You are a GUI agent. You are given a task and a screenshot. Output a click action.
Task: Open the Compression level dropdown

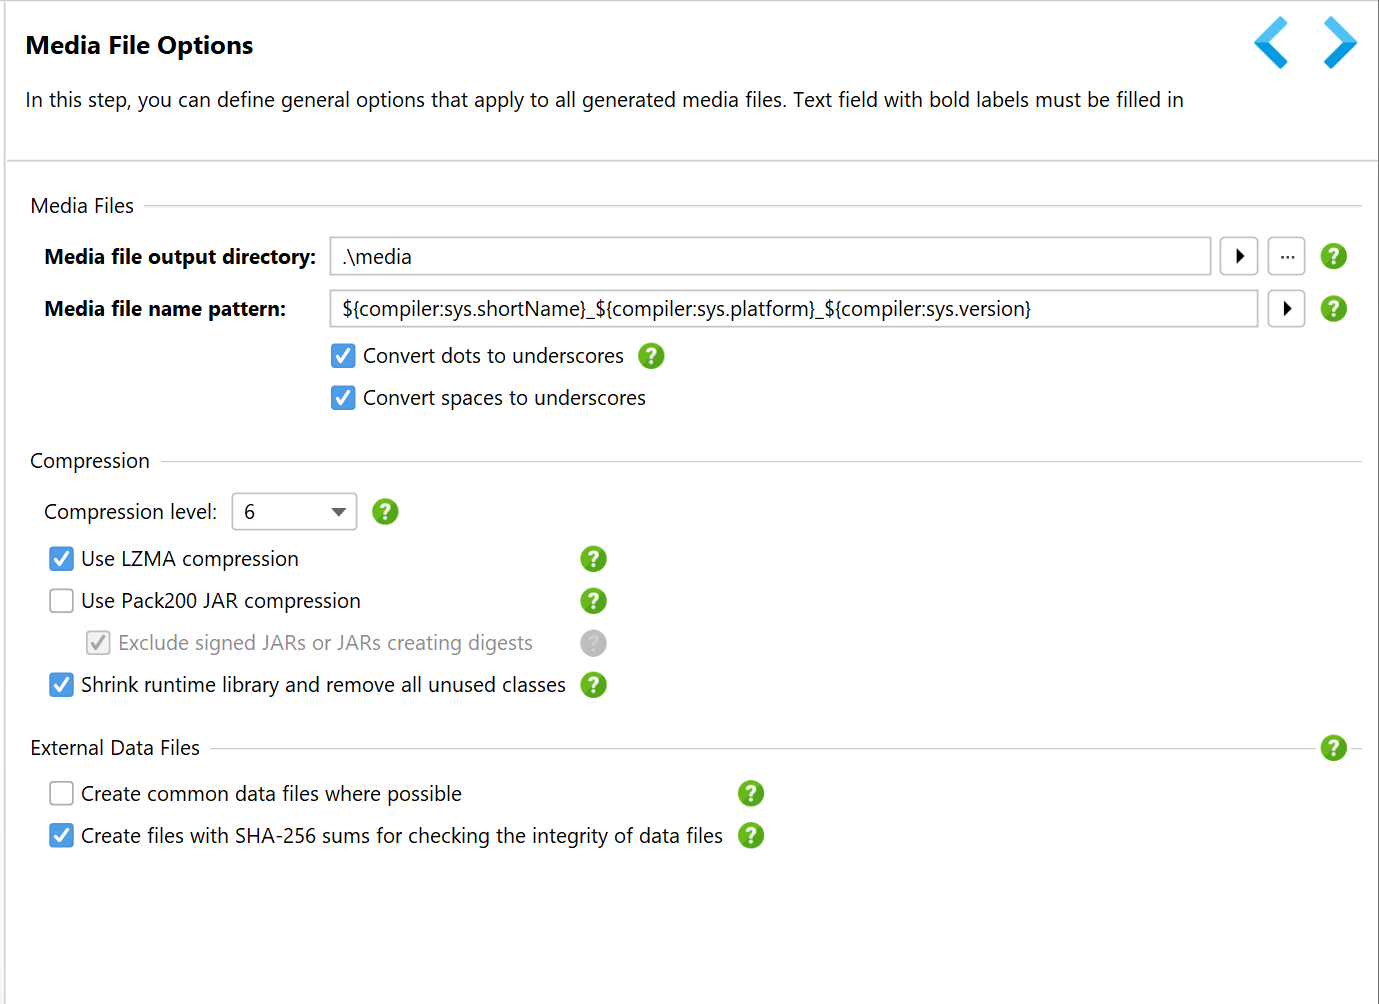pos(294,511)
